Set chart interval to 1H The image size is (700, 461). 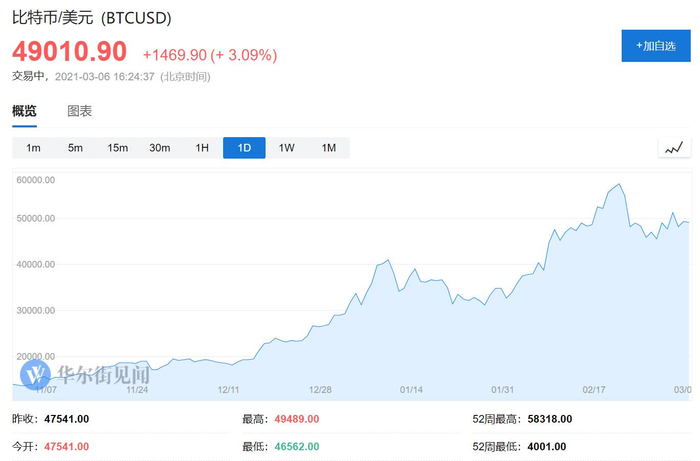coord(202,148)
